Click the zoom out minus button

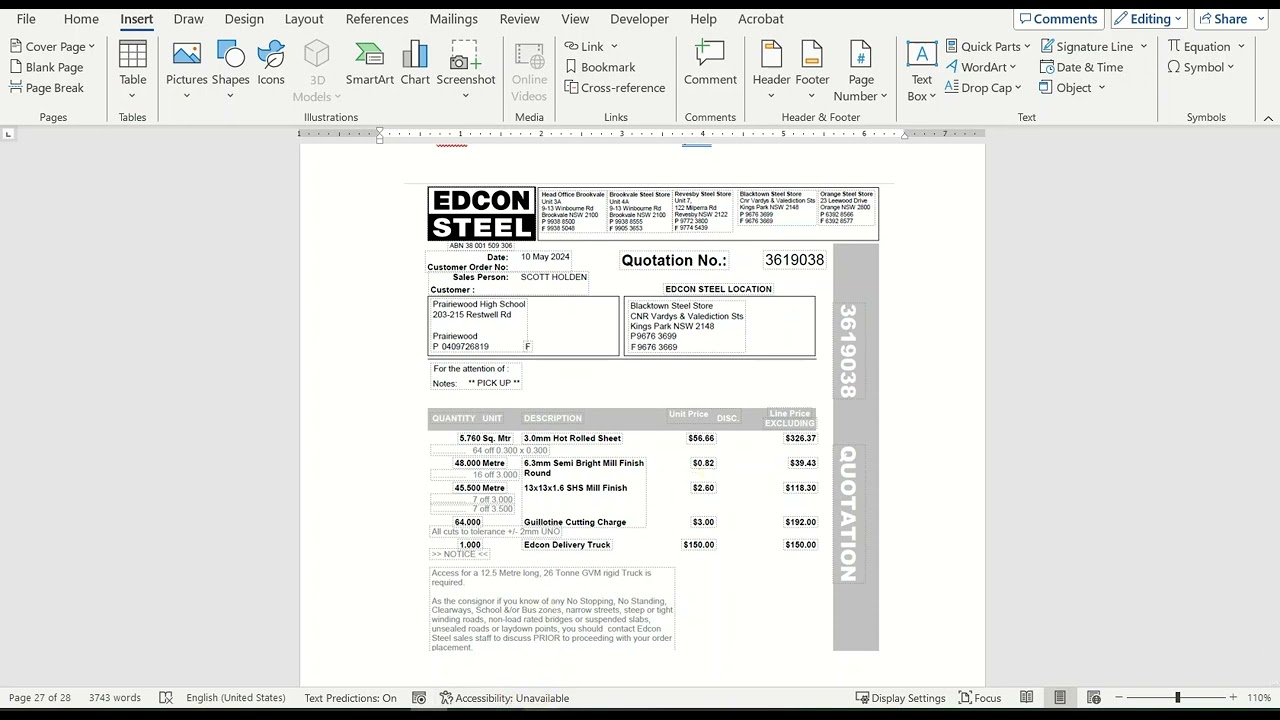(x=1119, y=698)
